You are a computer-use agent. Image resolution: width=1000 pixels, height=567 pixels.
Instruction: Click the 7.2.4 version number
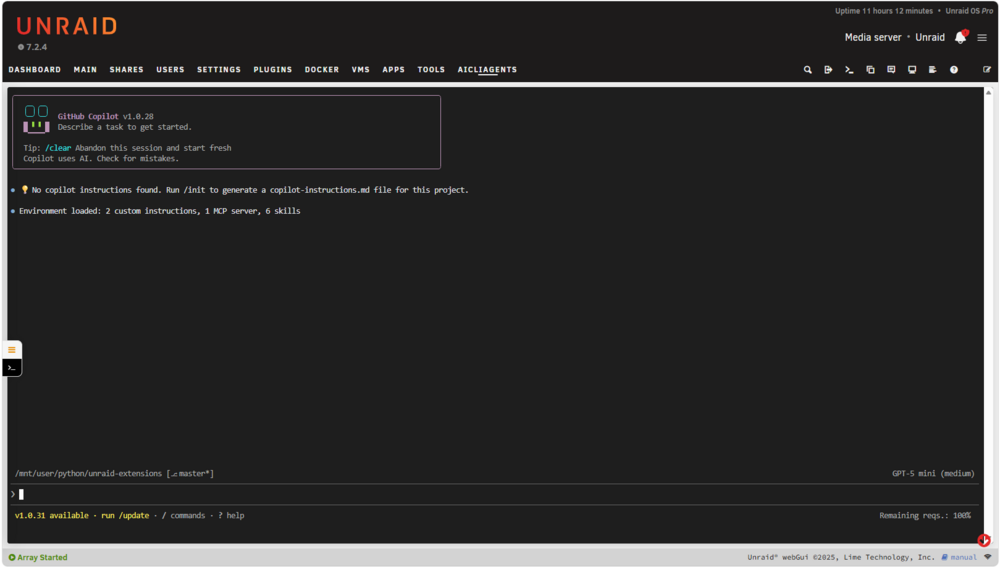pyautogui.click(x=36, y=47)
